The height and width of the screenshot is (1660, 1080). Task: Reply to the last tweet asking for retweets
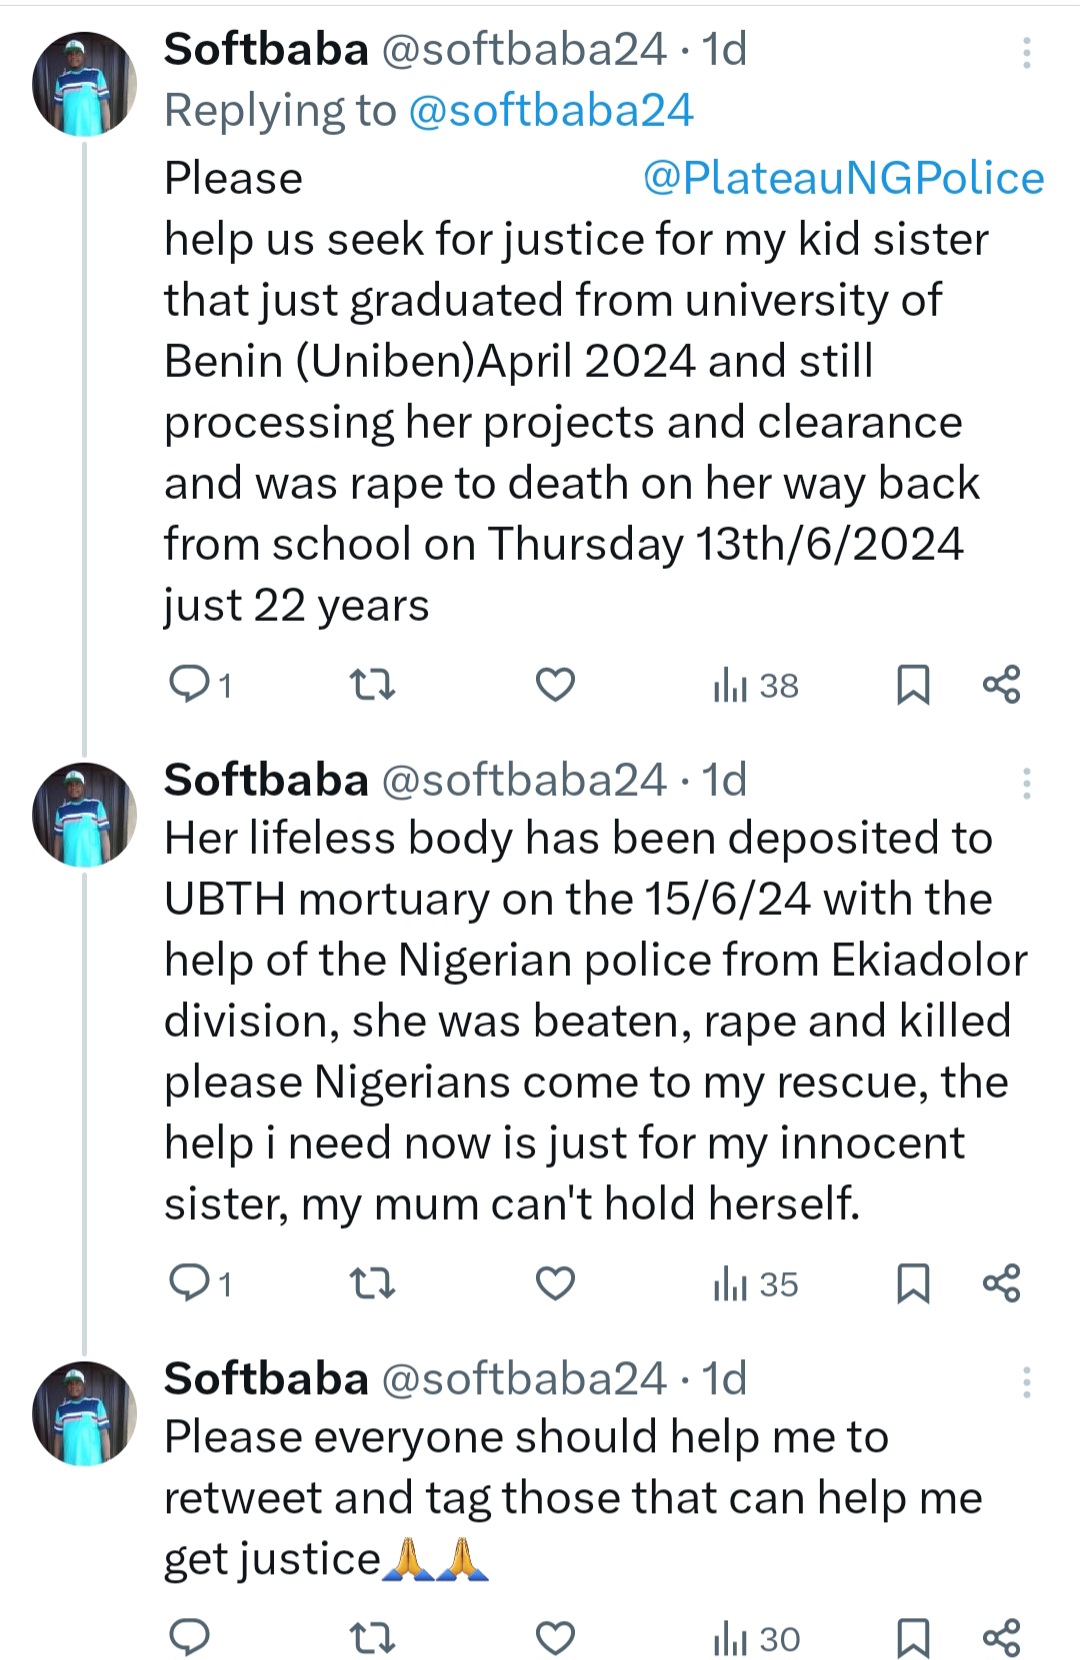point(189,1638)
